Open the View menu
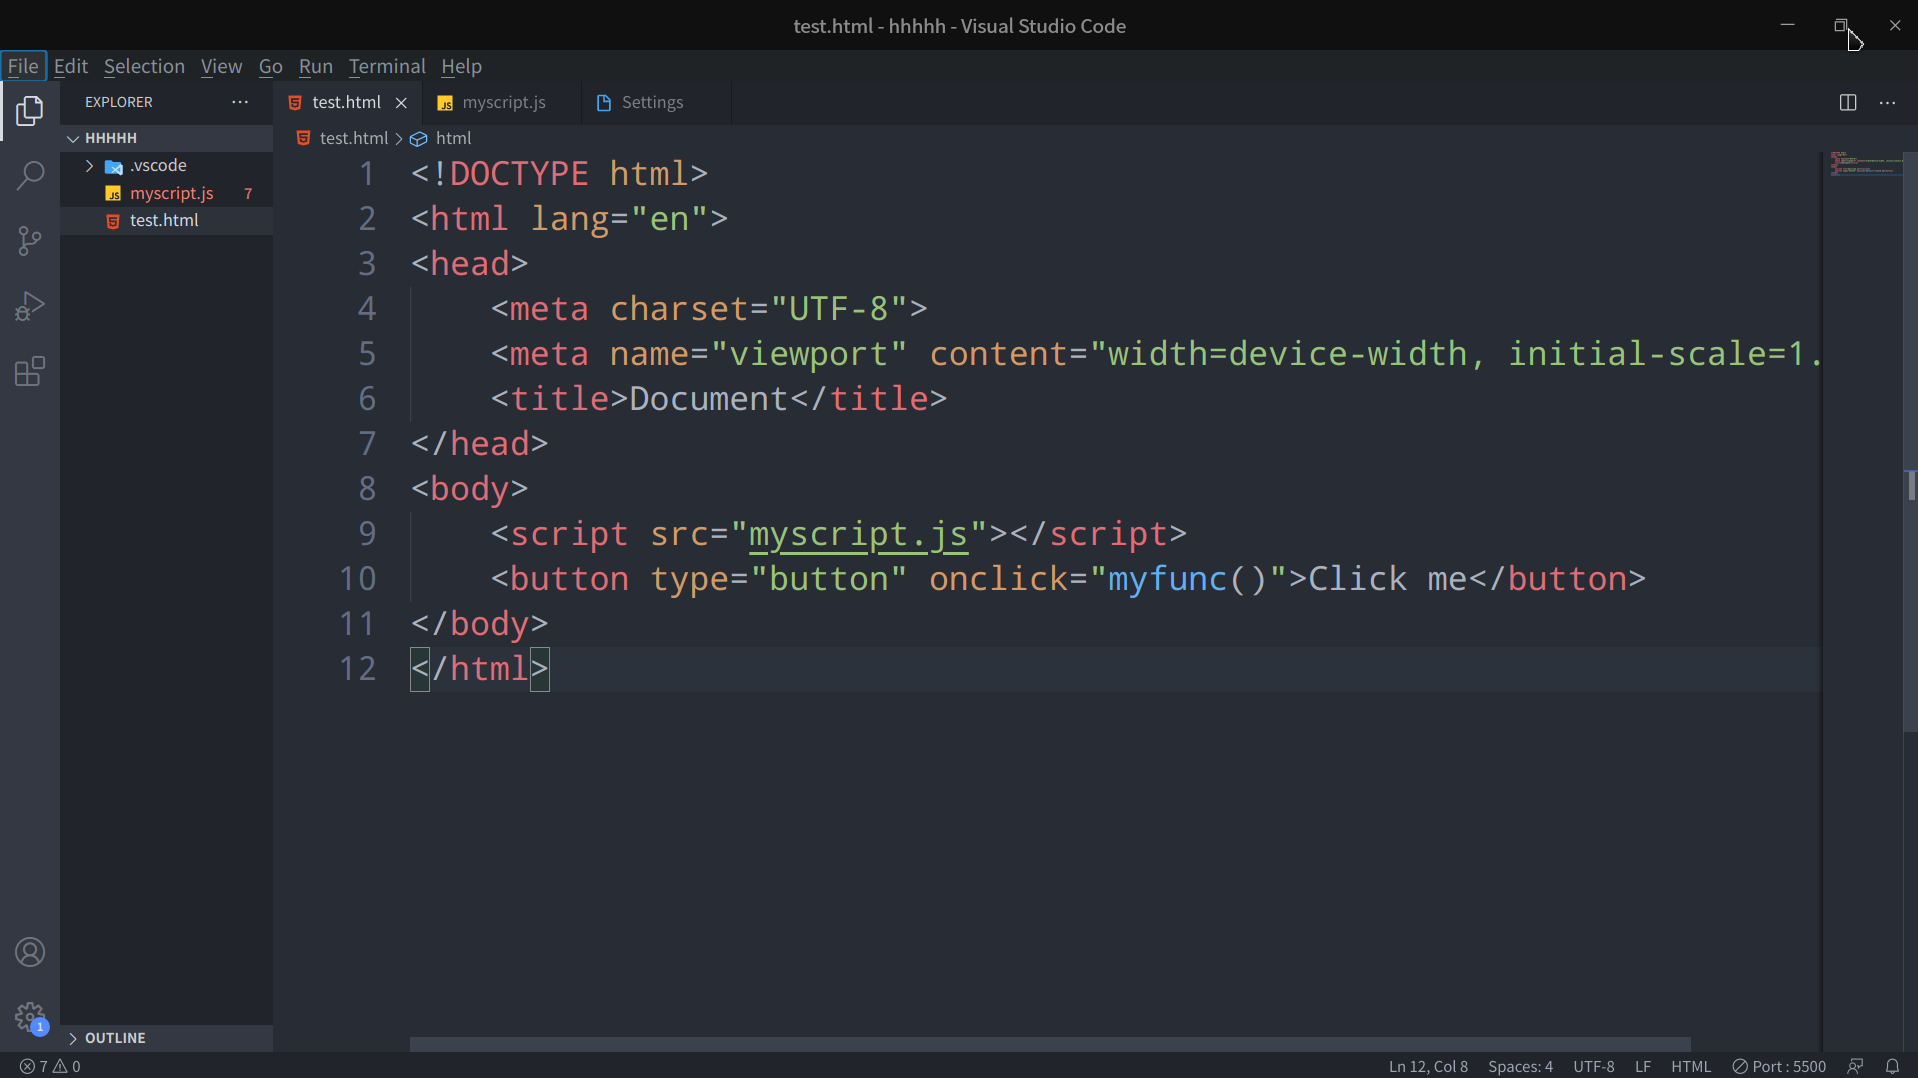Image resolution: width=1918 pixels, height=1078 pixels. tap(221, 66)
